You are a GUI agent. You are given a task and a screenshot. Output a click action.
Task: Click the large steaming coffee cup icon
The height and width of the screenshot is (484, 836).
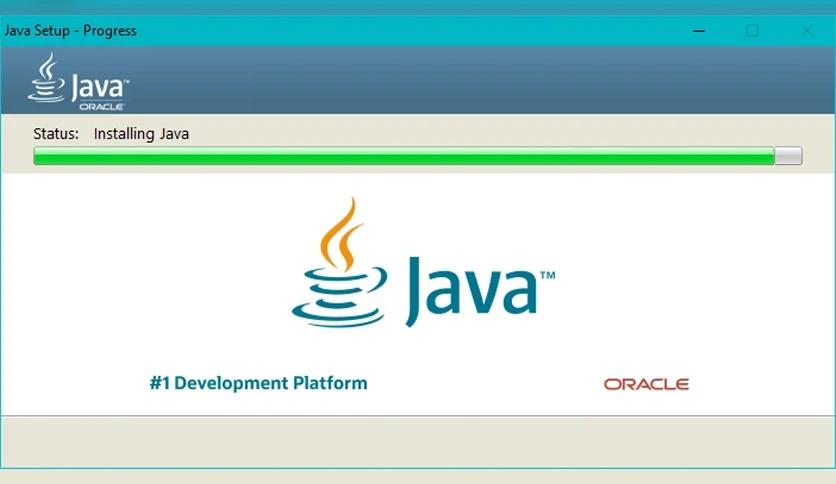[340, 262]
